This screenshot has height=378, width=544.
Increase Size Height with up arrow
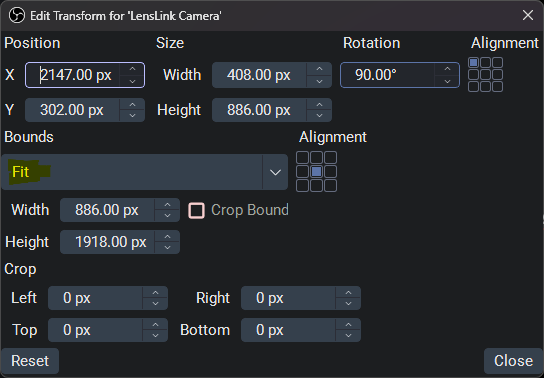(319, 104)
